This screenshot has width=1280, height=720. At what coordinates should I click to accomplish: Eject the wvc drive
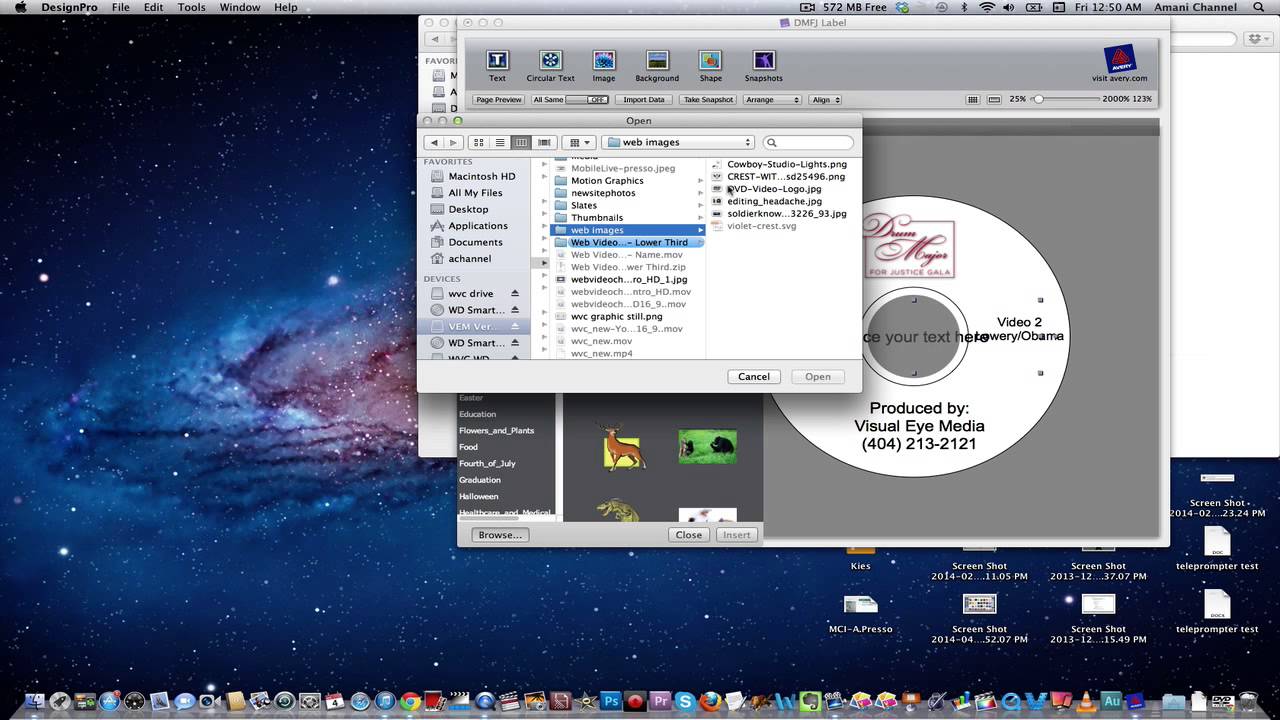point(515,294)
